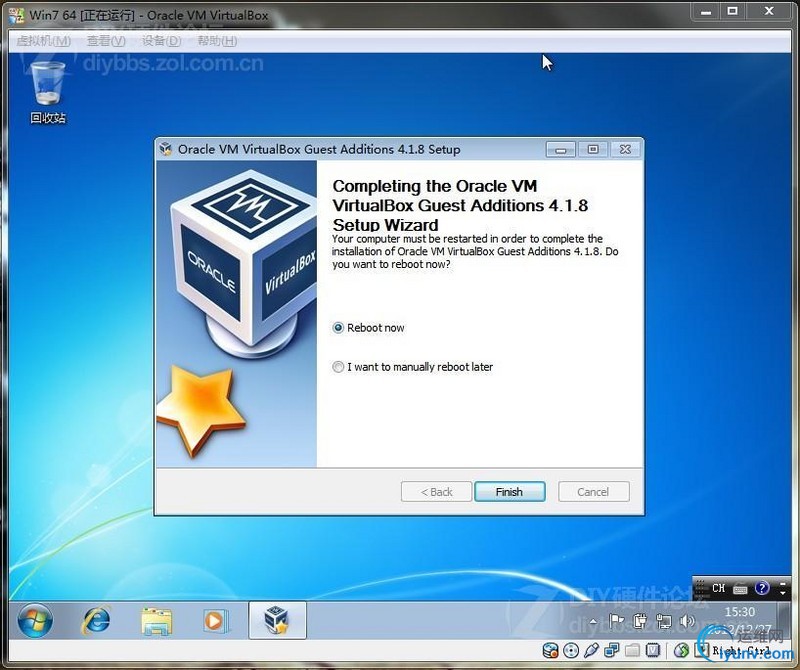Click the language bar grip handle

pyautogui.click(x=700, y=588)
